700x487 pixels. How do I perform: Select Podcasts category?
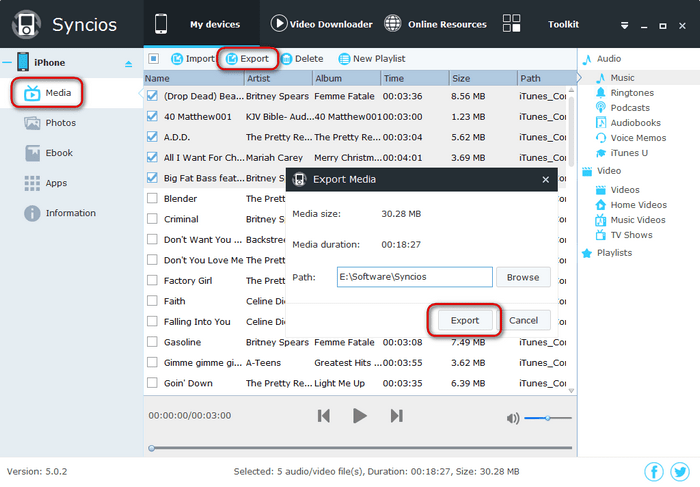(x=622, y=108)
